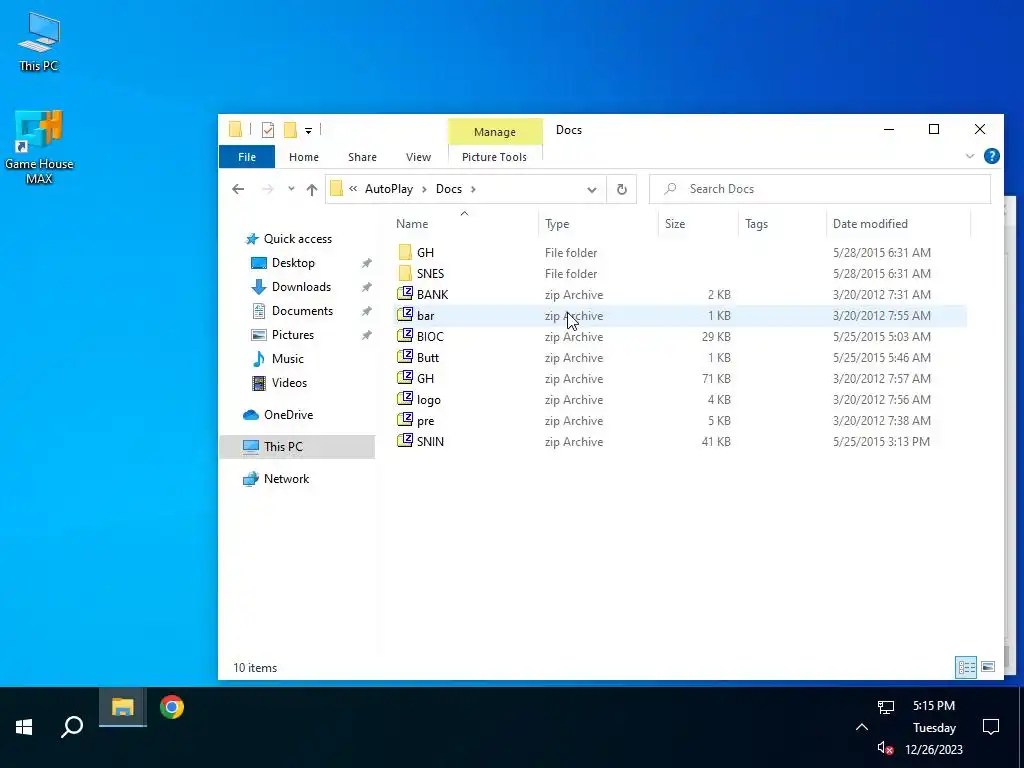Open Explorer help icon
1024x768 pixels.
(x=991, y=156)
